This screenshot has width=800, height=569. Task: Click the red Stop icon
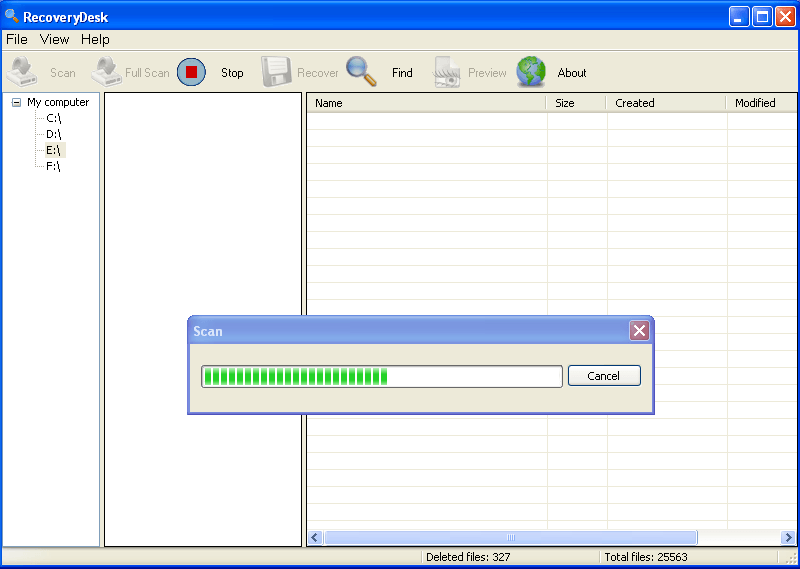pyautogui.click(x=191, y=72)
